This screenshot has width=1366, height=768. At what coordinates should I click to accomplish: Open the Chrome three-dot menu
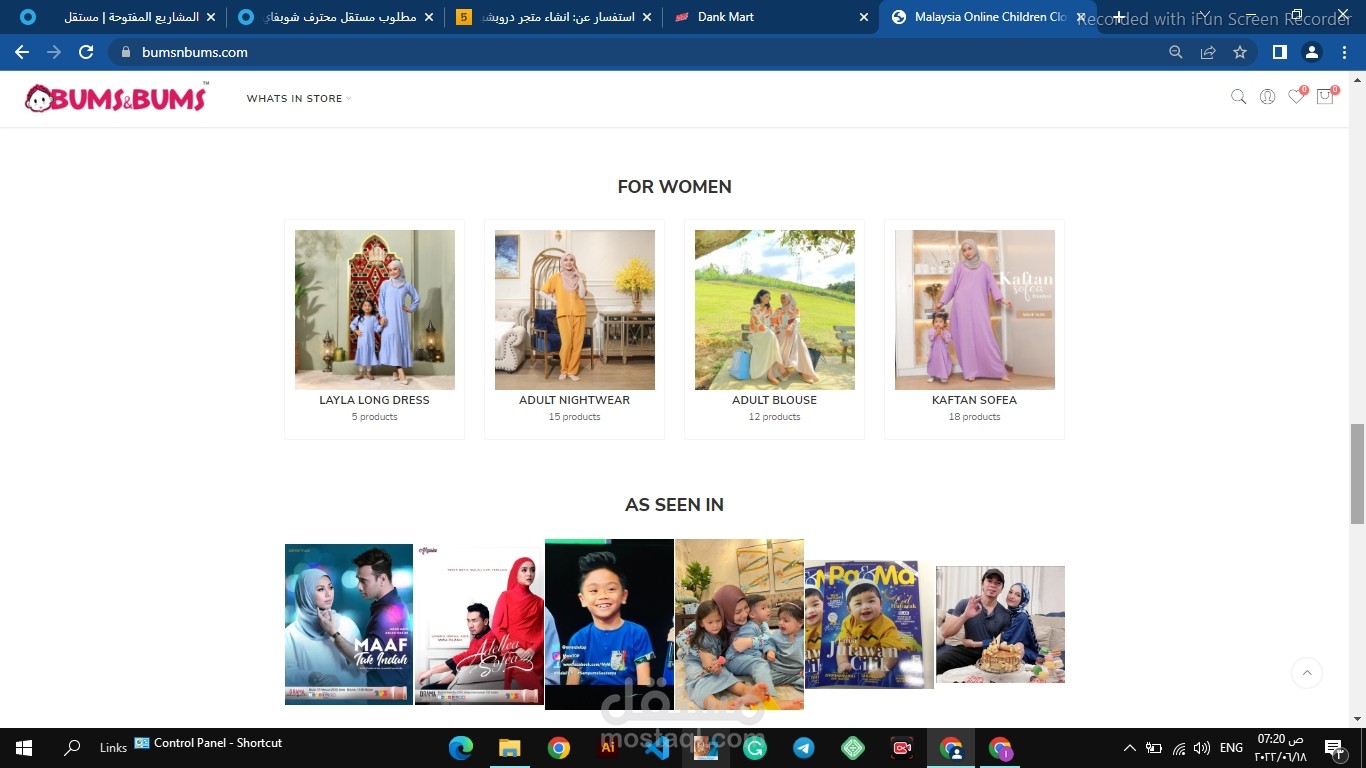coord(1345,52)
